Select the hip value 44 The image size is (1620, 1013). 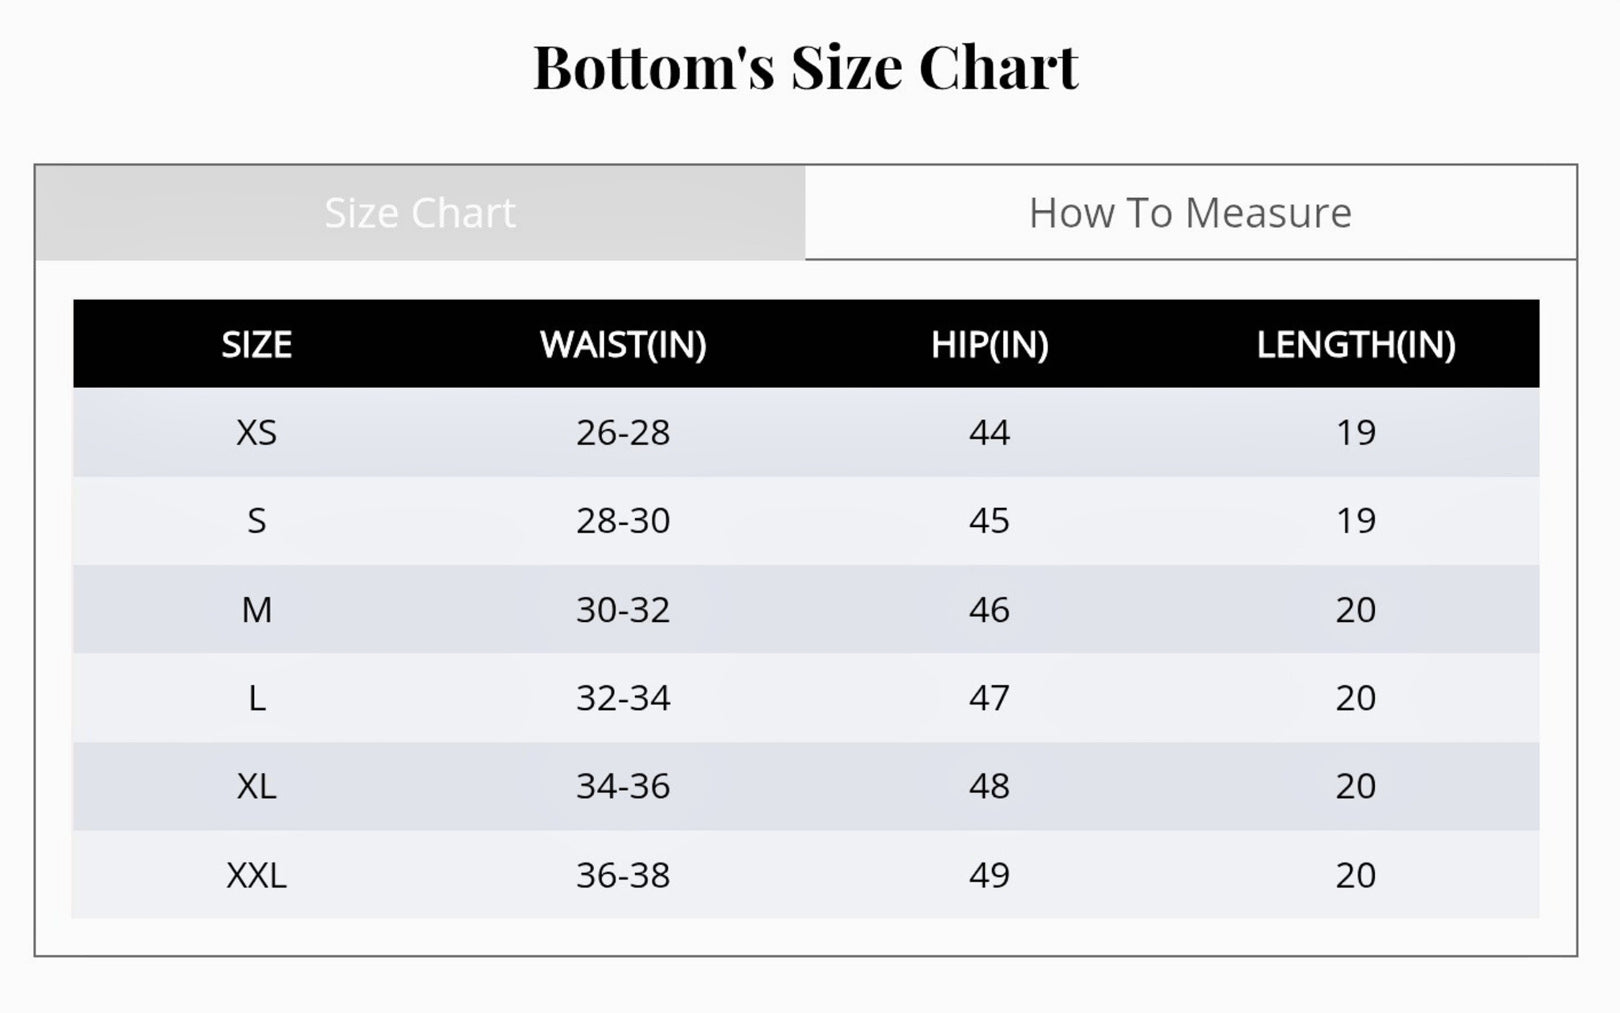989,433
